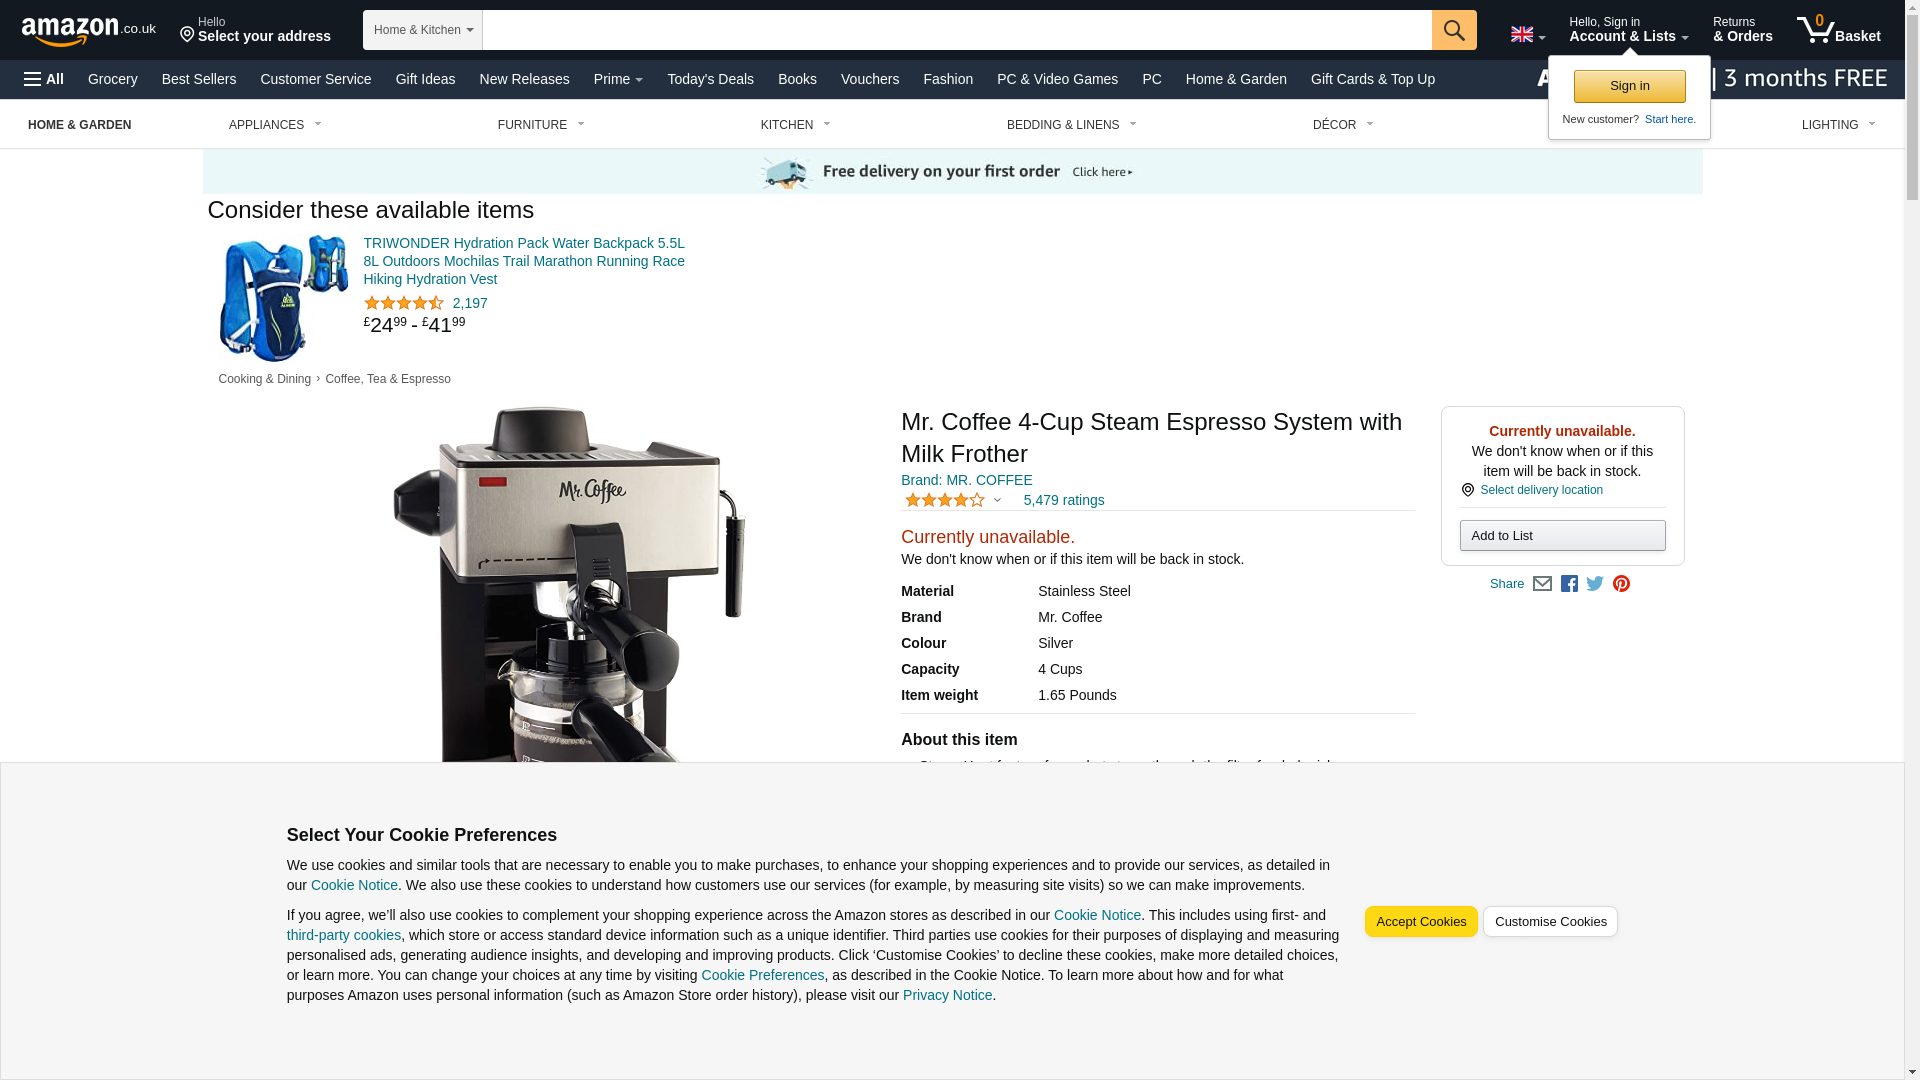Viewport: 1920px width, 1080px height.
Task: Expand Home & Kitchen search category dropdown
Action: (422, 30)
